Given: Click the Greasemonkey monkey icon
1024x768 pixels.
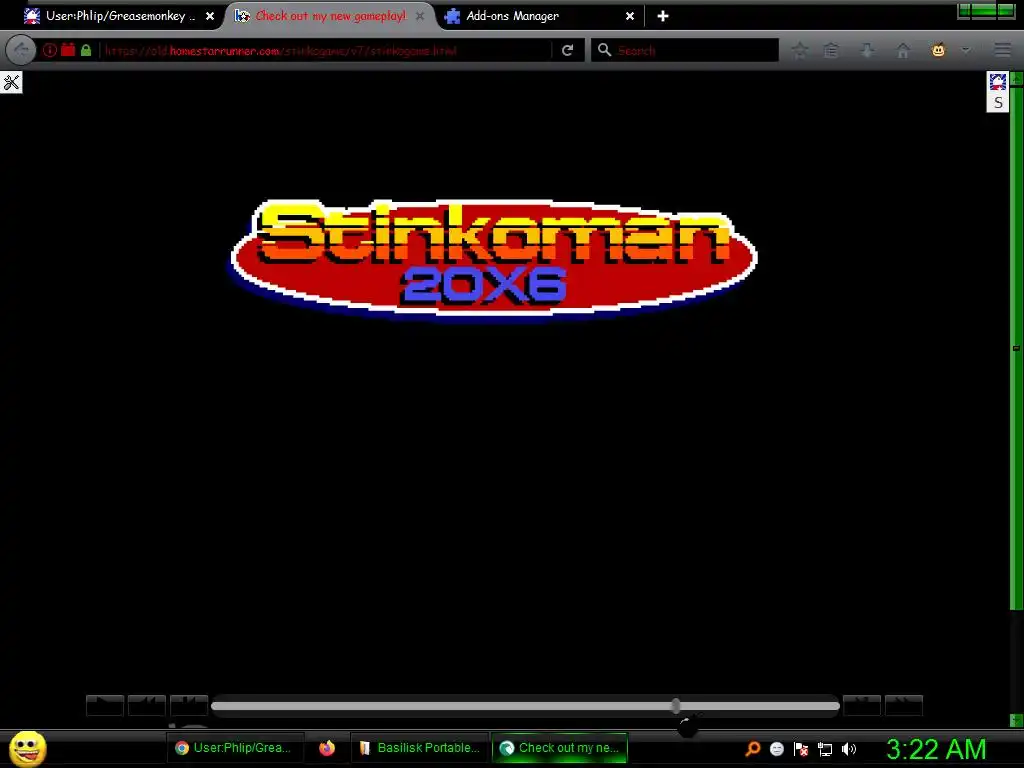Looking at the screenshot, I should pos(938,50).
